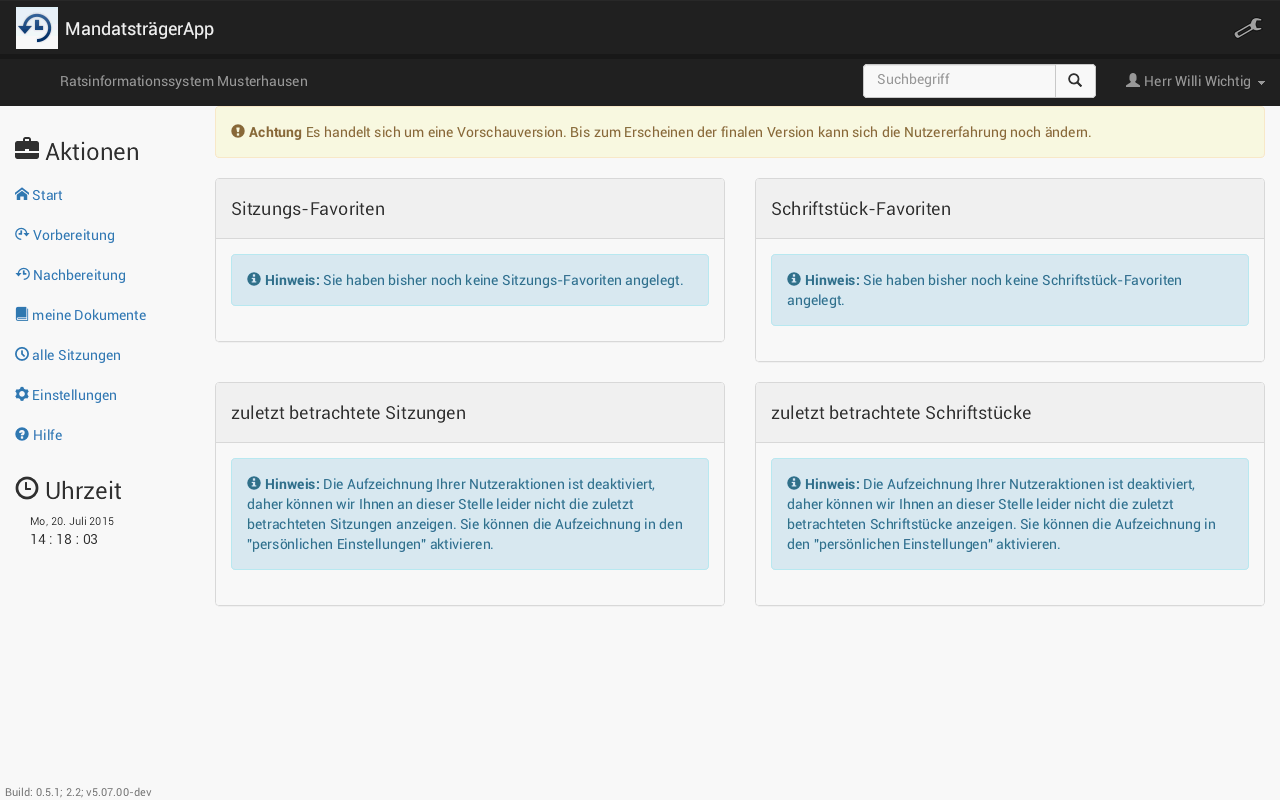
Task: Click the MandatsträgerApp title link
Action: coord(139,29)
